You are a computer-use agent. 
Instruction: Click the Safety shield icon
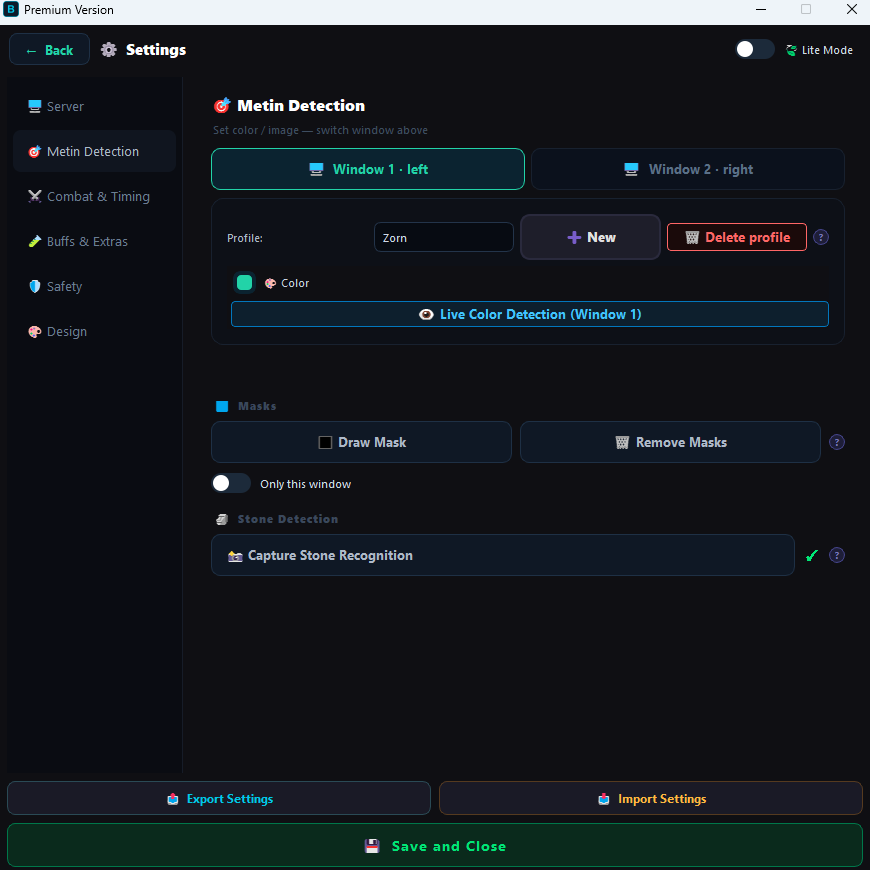click(x=35, y=286)
